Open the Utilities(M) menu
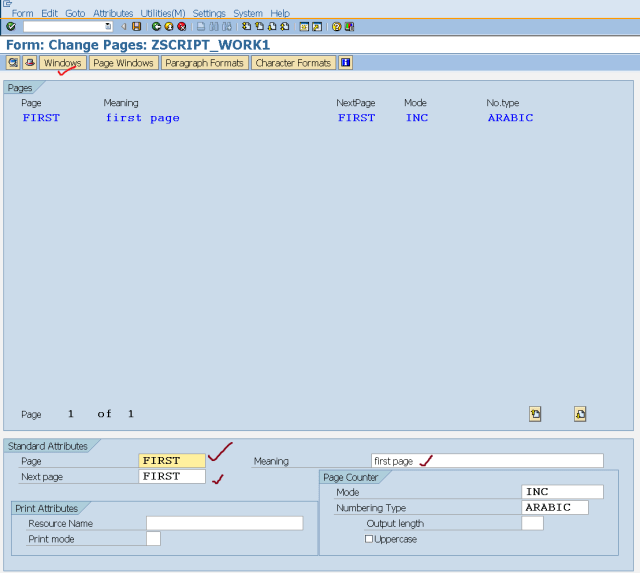This screenshot has height=573, width=640. pyautogui.click(x=162, y=13)
